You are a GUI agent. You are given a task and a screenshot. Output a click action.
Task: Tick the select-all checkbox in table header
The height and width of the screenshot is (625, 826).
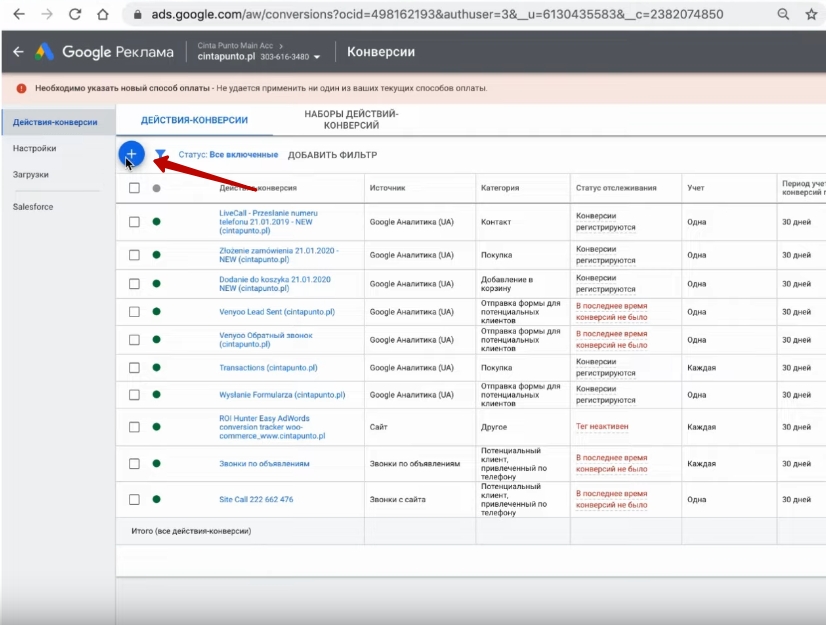tap(134, 188)
